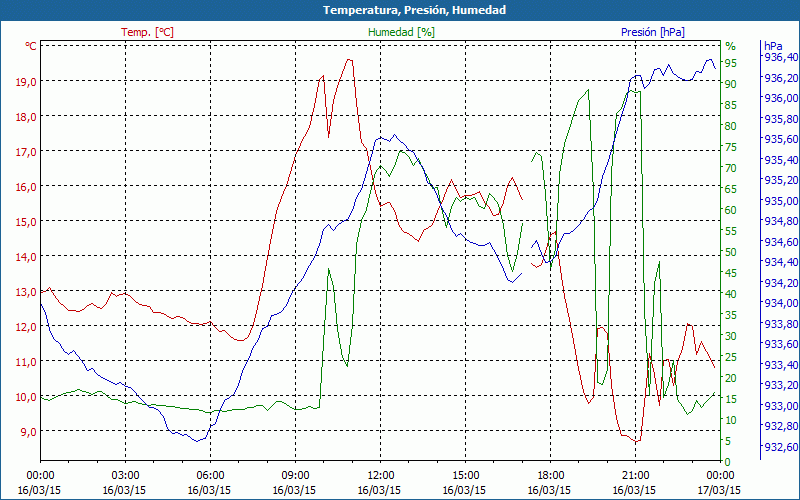Click the 12:00 time axis label
800x500 pixels.
380,476
